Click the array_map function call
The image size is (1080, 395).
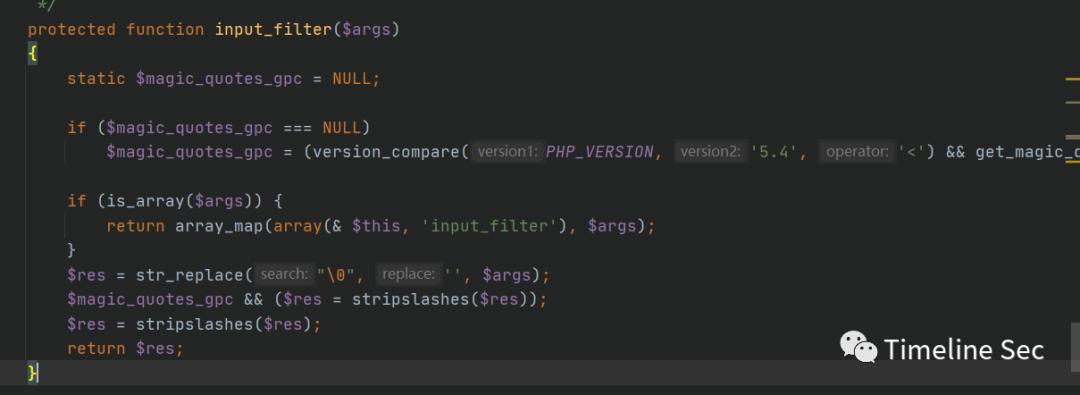click(219, 226)
